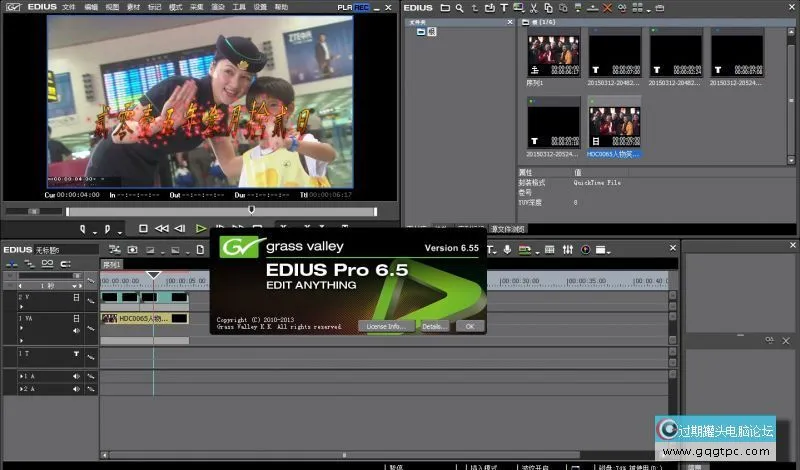The height and width of the screenshot is (470, 800).
Task: Open the bin view mode dropdown arrow
Action: pyautogui.click(x=648, y=10)
